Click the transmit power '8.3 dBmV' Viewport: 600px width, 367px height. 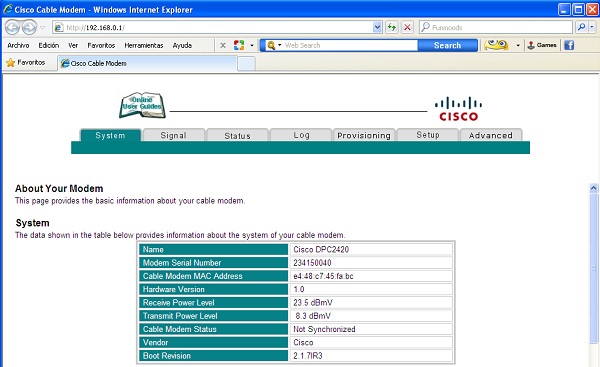(313, 316)
